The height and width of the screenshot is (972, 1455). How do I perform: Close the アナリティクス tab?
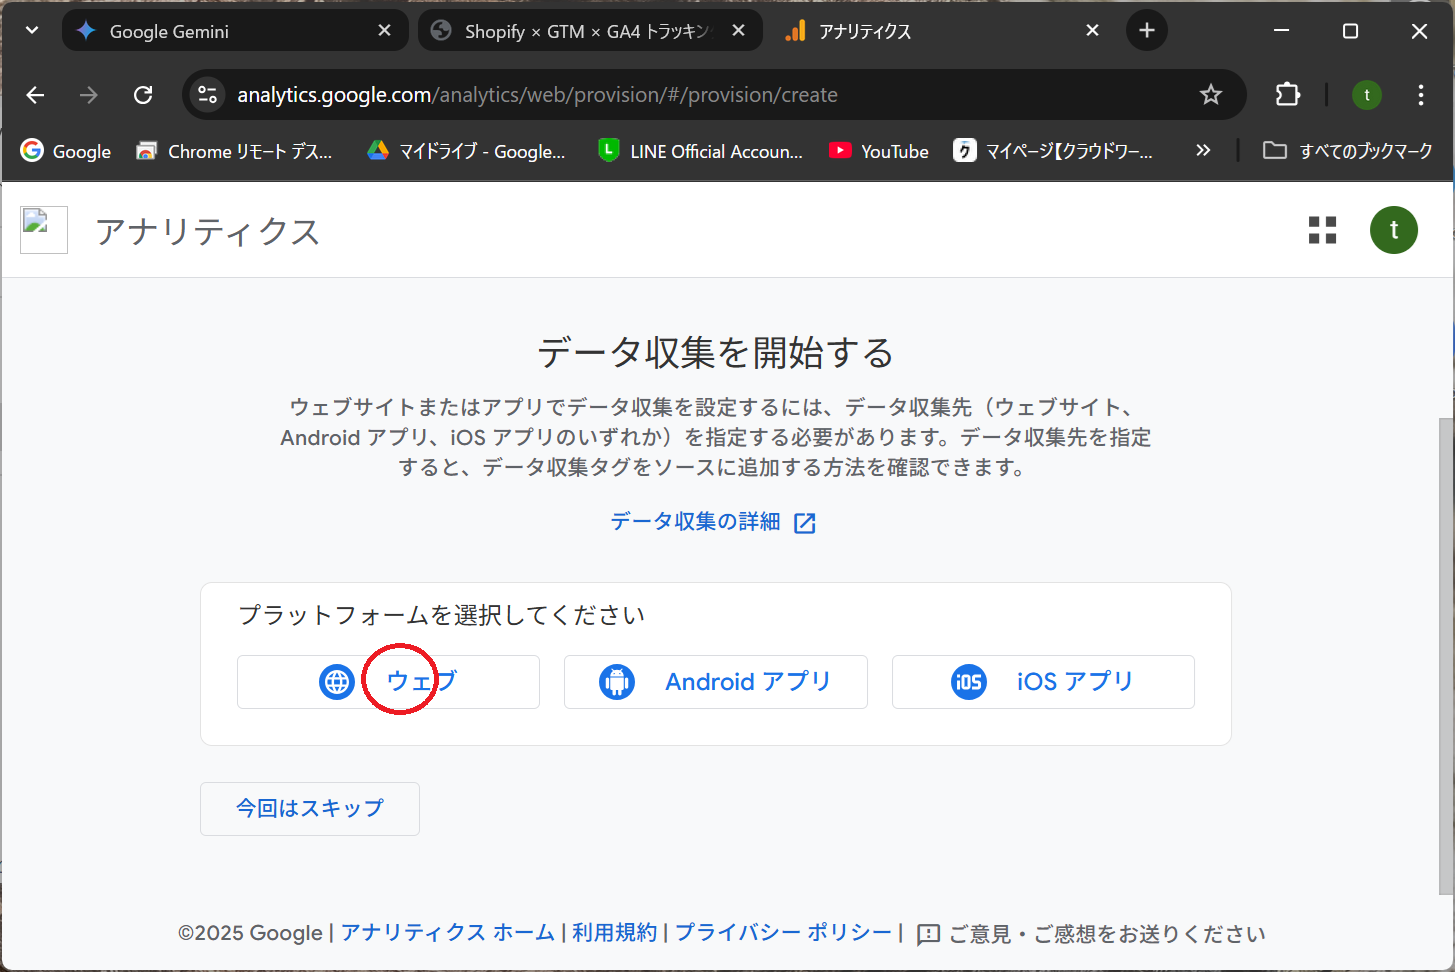coord(1092,31)
